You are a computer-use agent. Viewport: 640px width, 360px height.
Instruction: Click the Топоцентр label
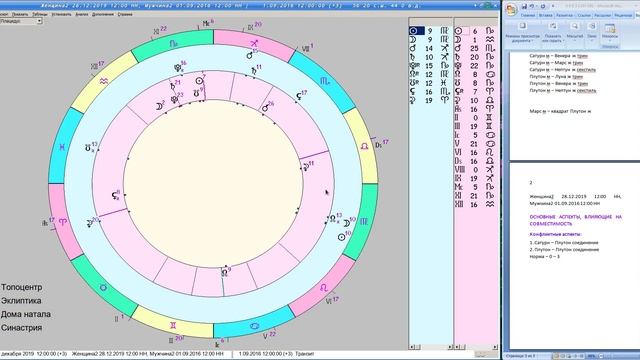22,287
